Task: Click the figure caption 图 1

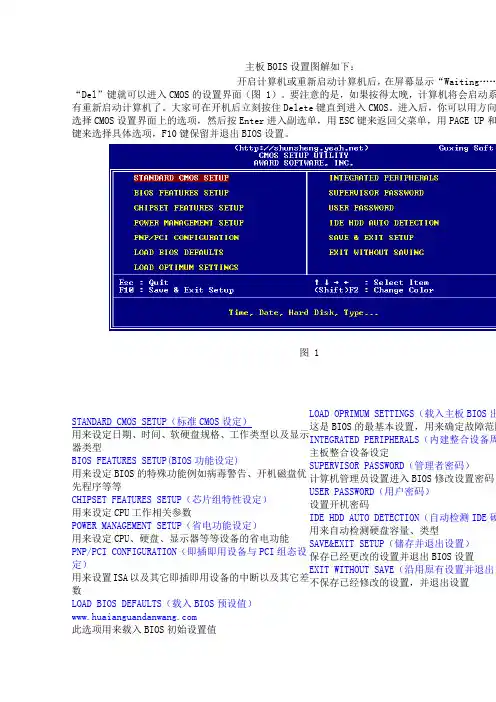Action: [x=309, y=353]
